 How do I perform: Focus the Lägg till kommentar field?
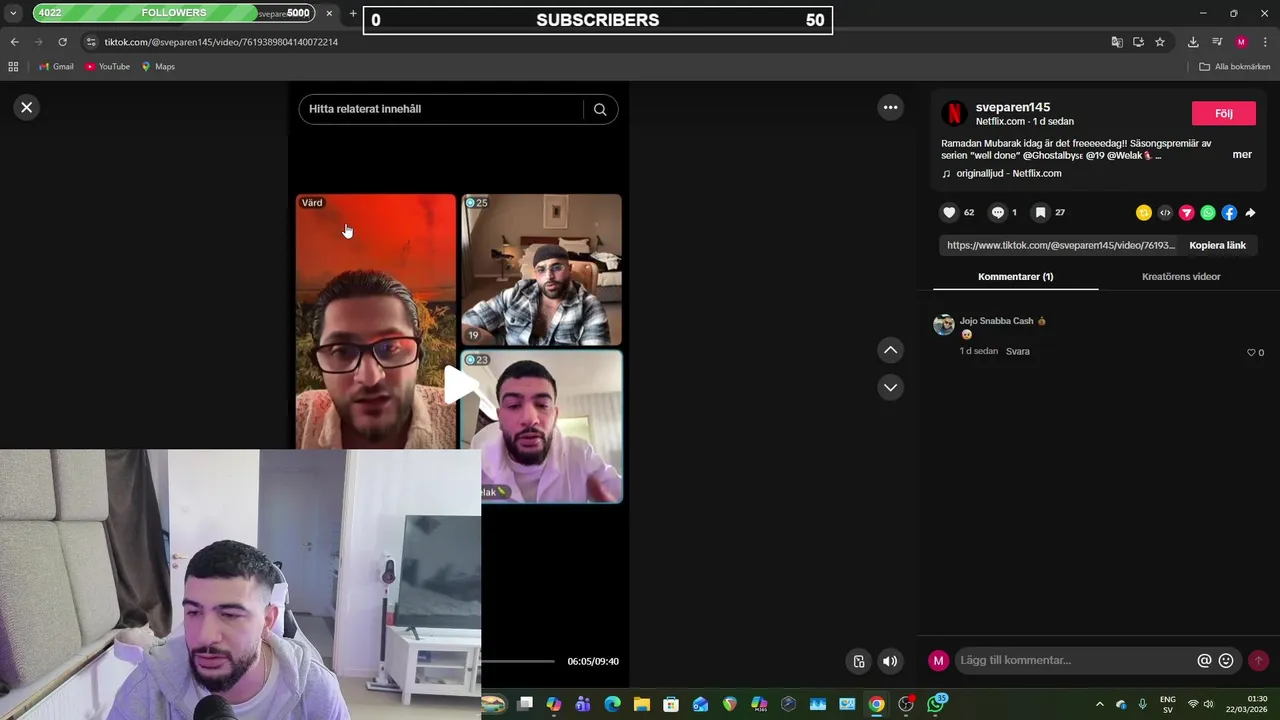(1075, 660)
